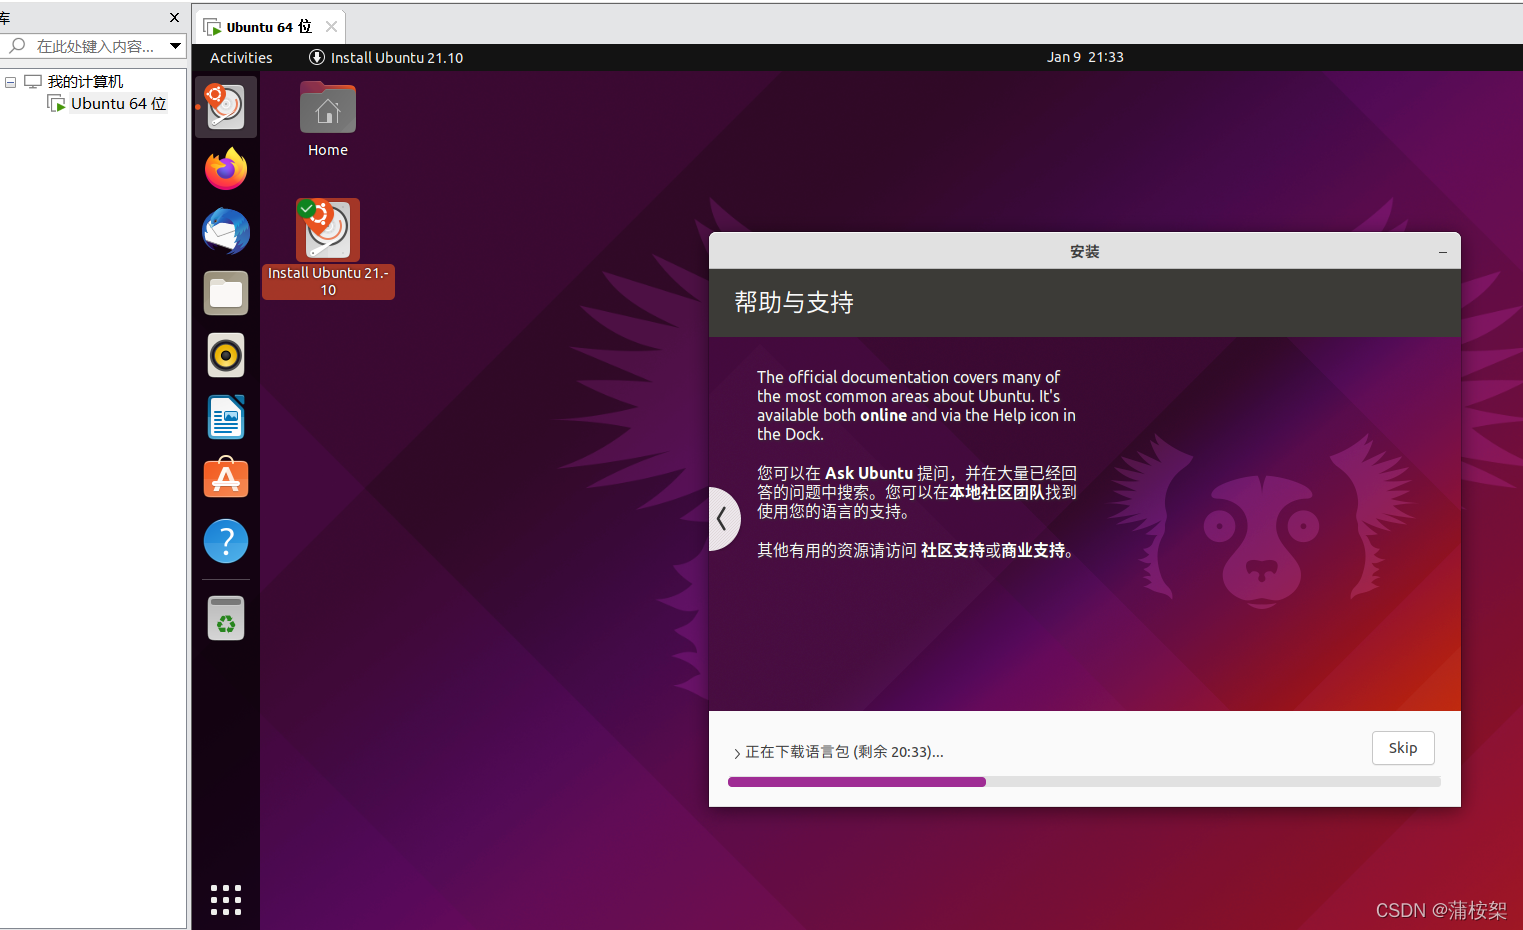Show Applications grid button

pyautogui.click(x=226, y=899)
